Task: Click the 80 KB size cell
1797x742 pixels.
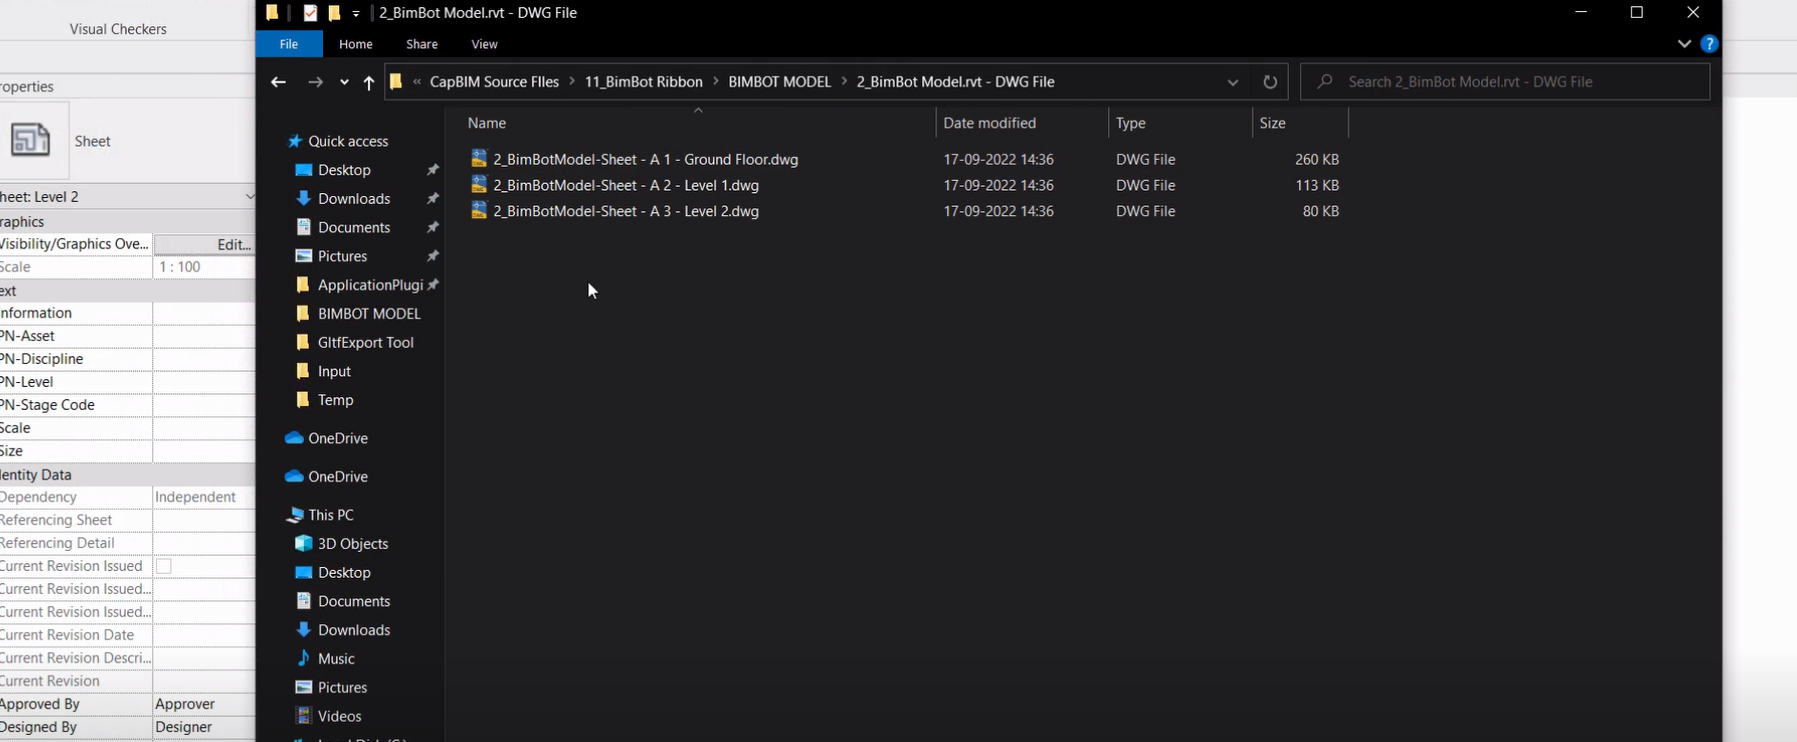Action: click(1320, 211)
